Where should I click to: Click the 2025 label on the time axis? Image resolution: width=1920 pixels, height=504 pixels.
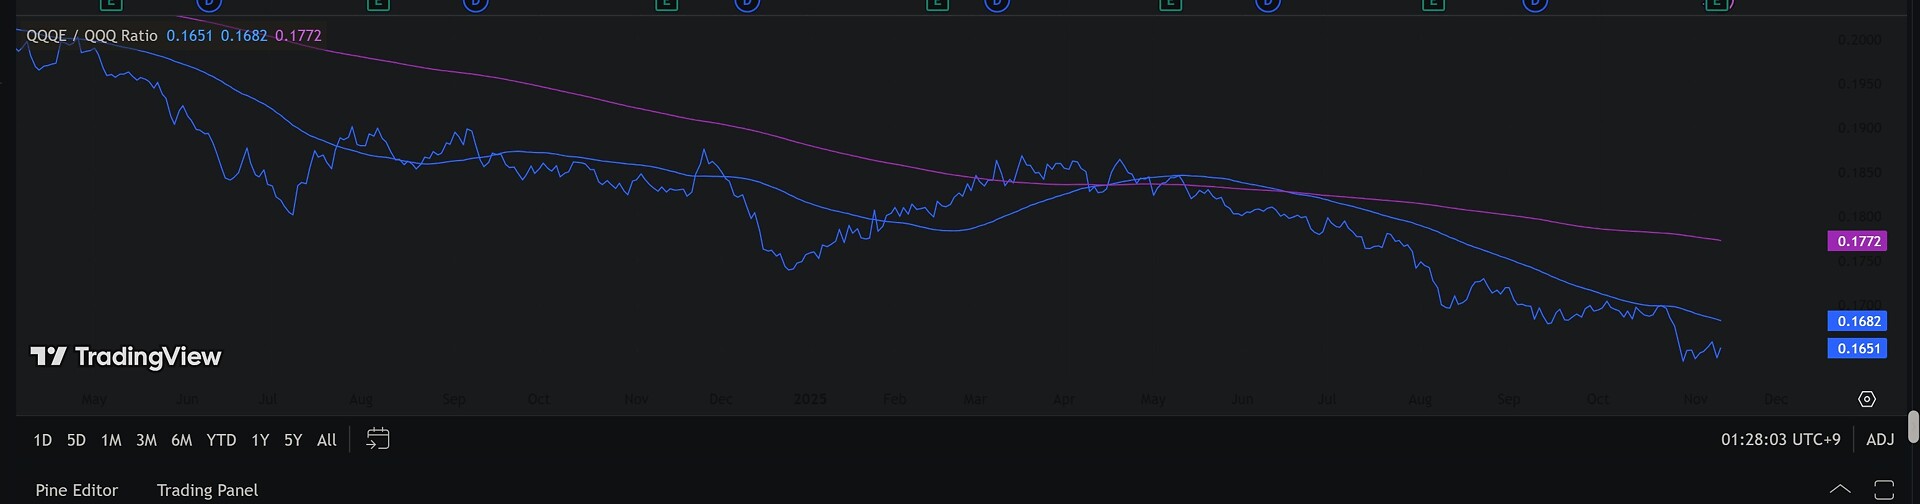pyautogui.click(x=809, y=399)
